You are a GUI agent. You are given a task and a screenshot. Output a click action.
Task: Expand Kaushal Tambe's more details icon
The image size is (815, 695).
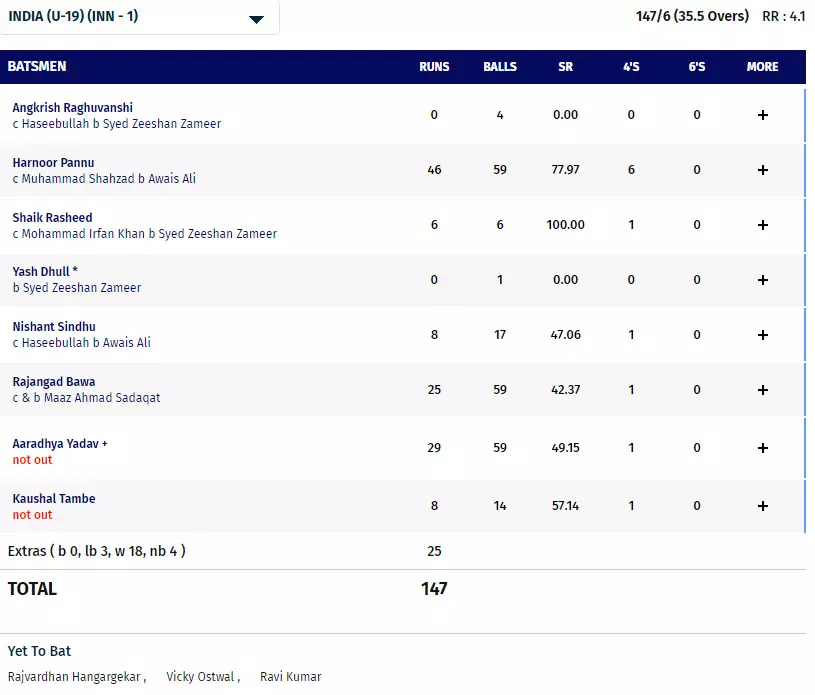(762, 506)
